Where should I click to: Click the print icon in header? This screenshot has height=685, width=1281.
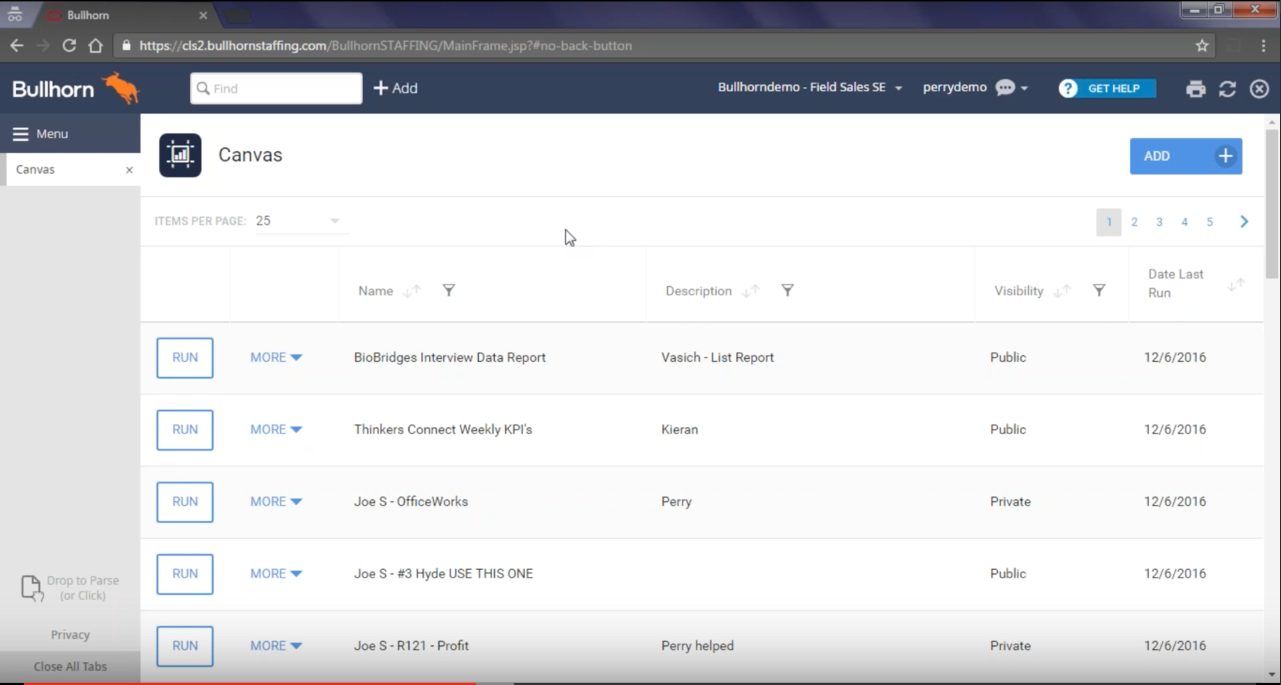[1195, 89]
